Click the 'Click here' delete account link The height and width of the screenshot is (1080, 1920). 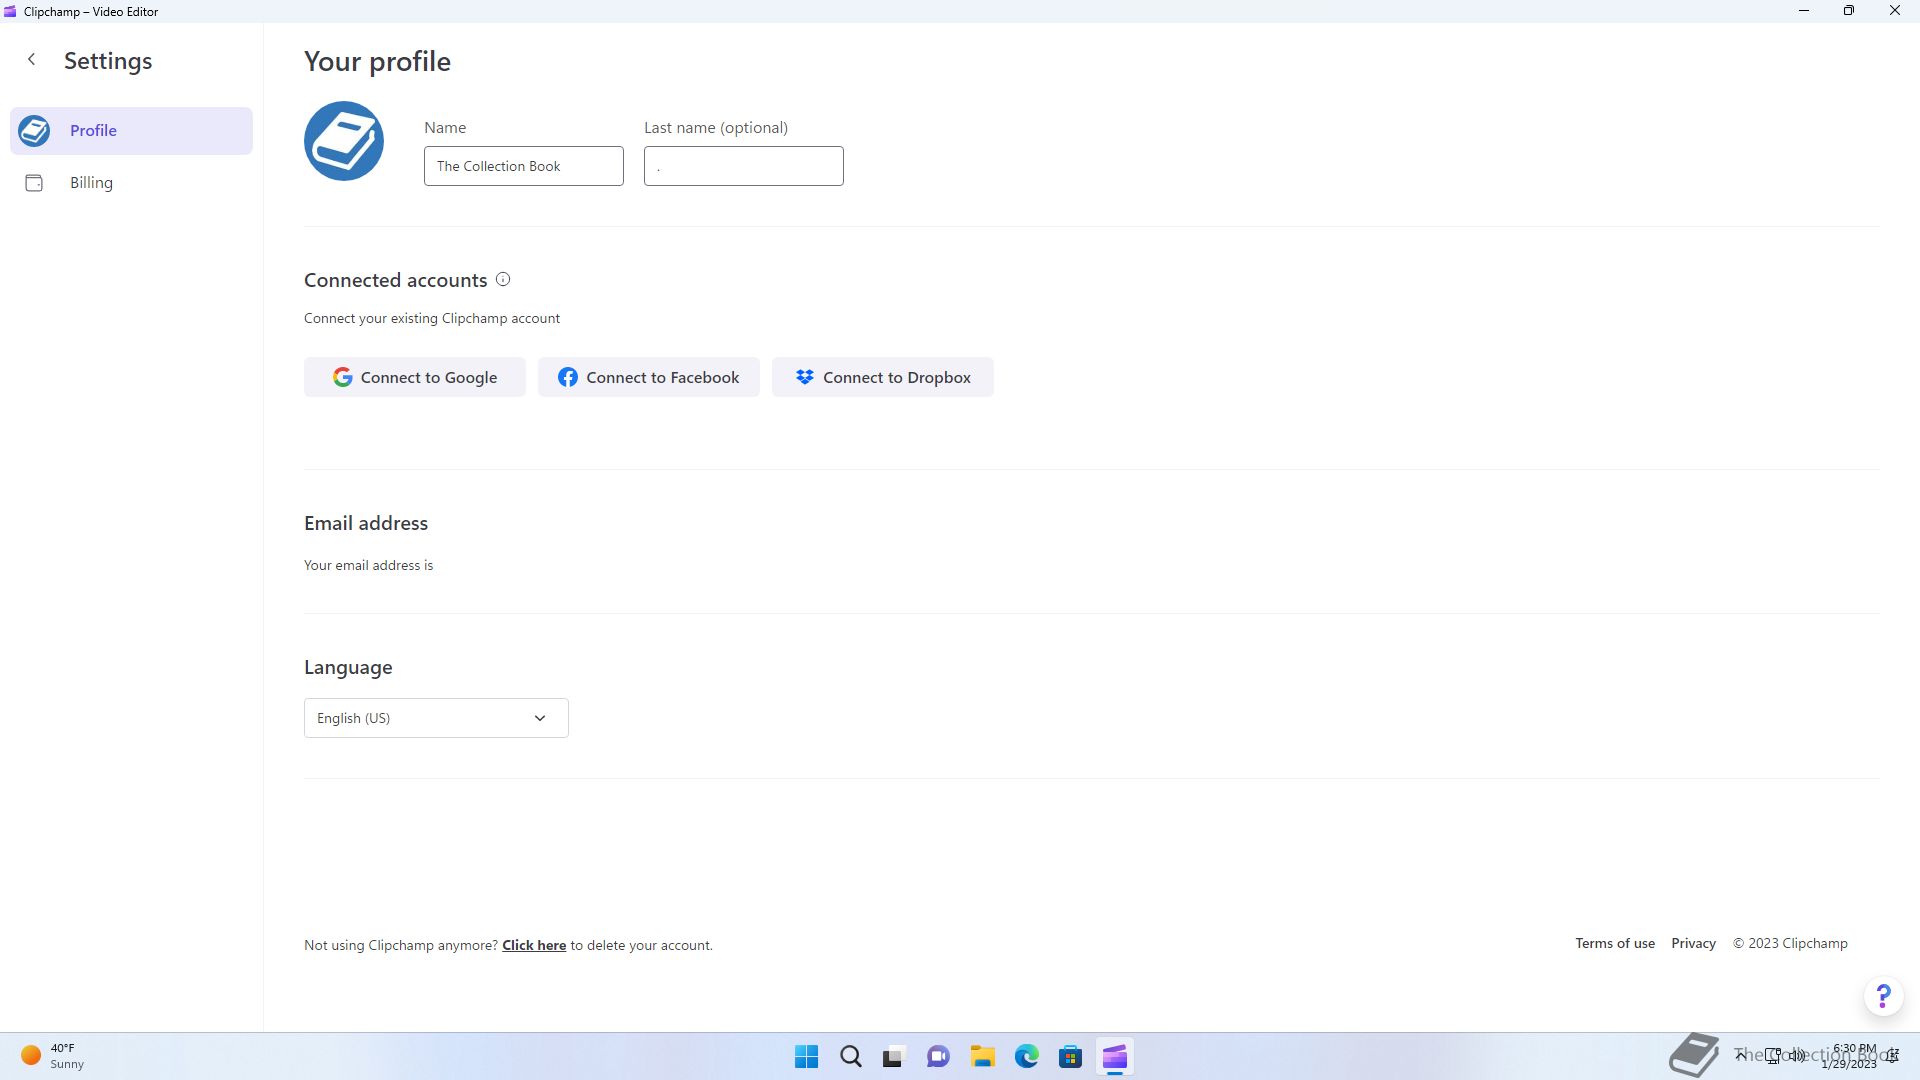click(x=533, y=945)
